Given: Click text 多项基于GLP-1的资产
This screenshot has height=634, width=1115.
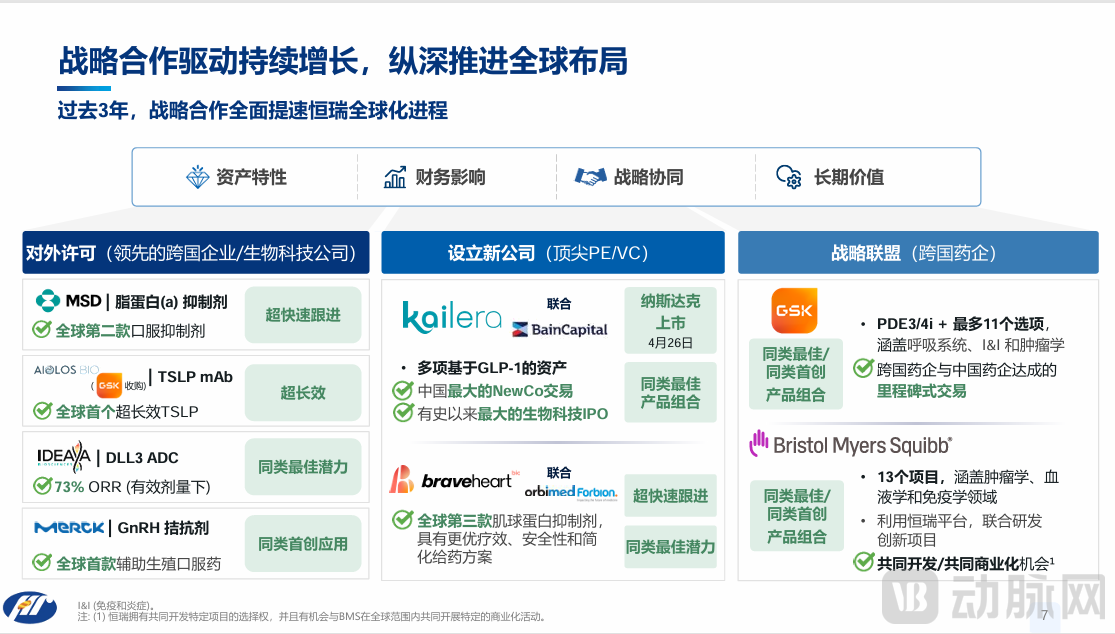Looking at the screenshot, I should pos(491,367).
